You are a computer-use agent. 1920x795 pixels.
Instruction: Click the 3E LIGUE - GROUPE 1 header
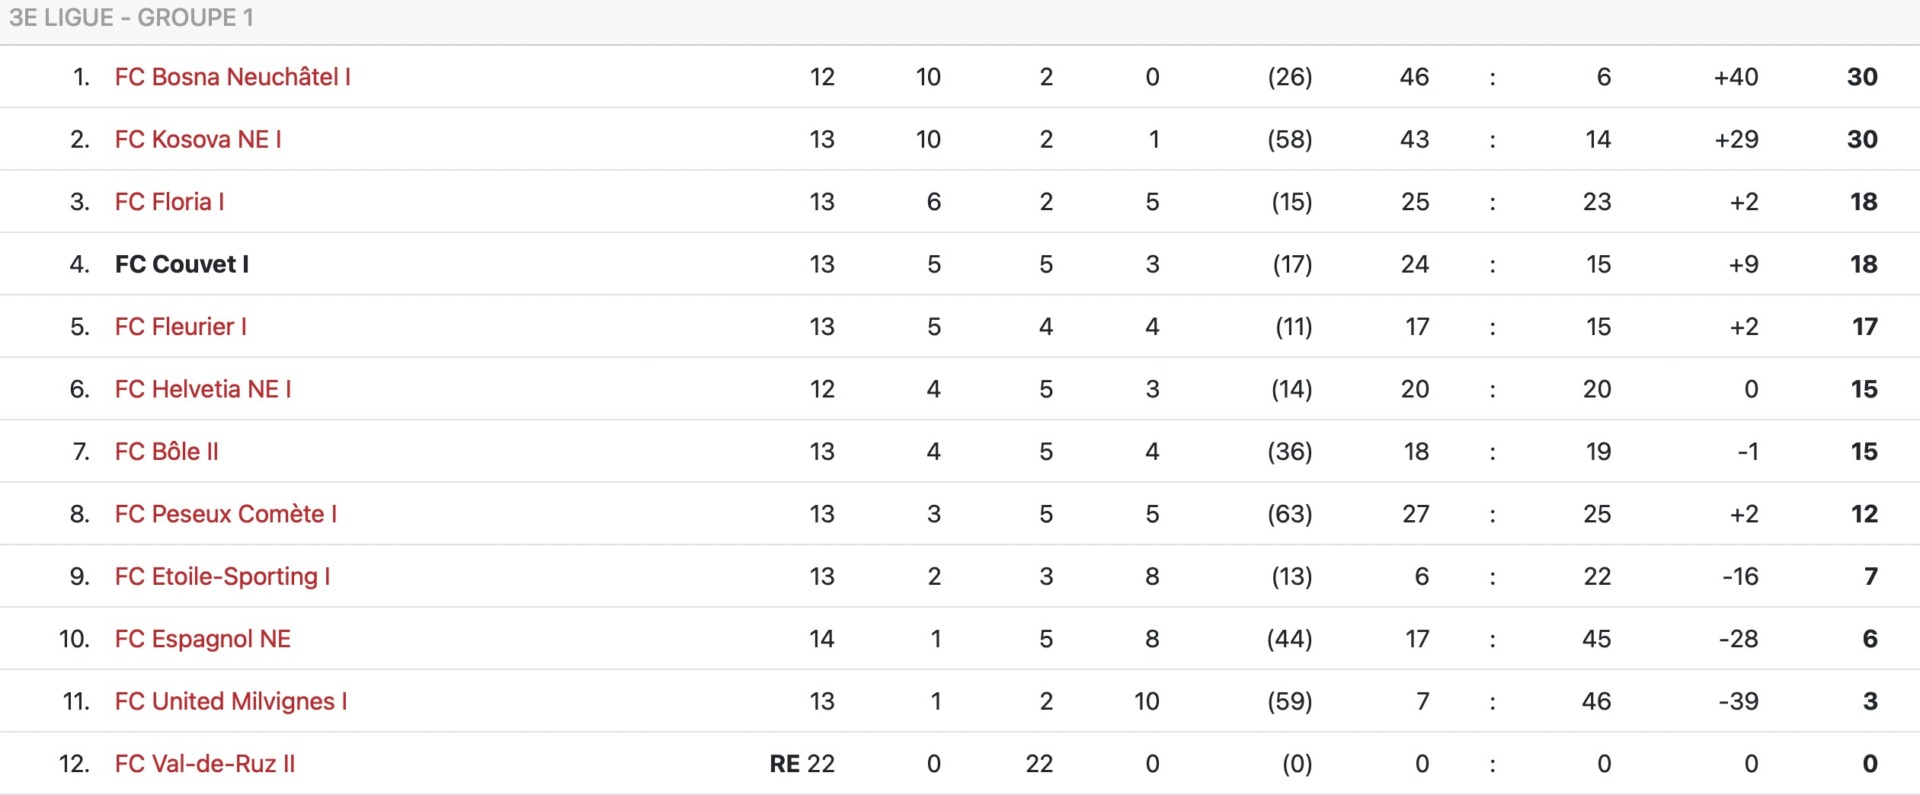pyautogui.click(x=131, y=18)
